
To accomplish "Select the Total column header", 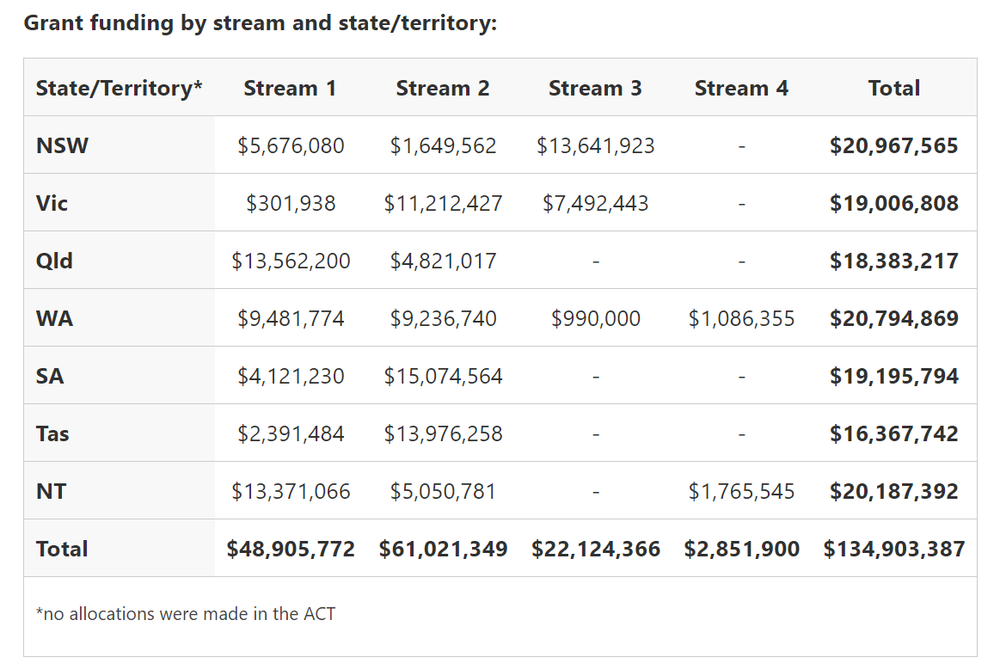I will coord(894,88).
